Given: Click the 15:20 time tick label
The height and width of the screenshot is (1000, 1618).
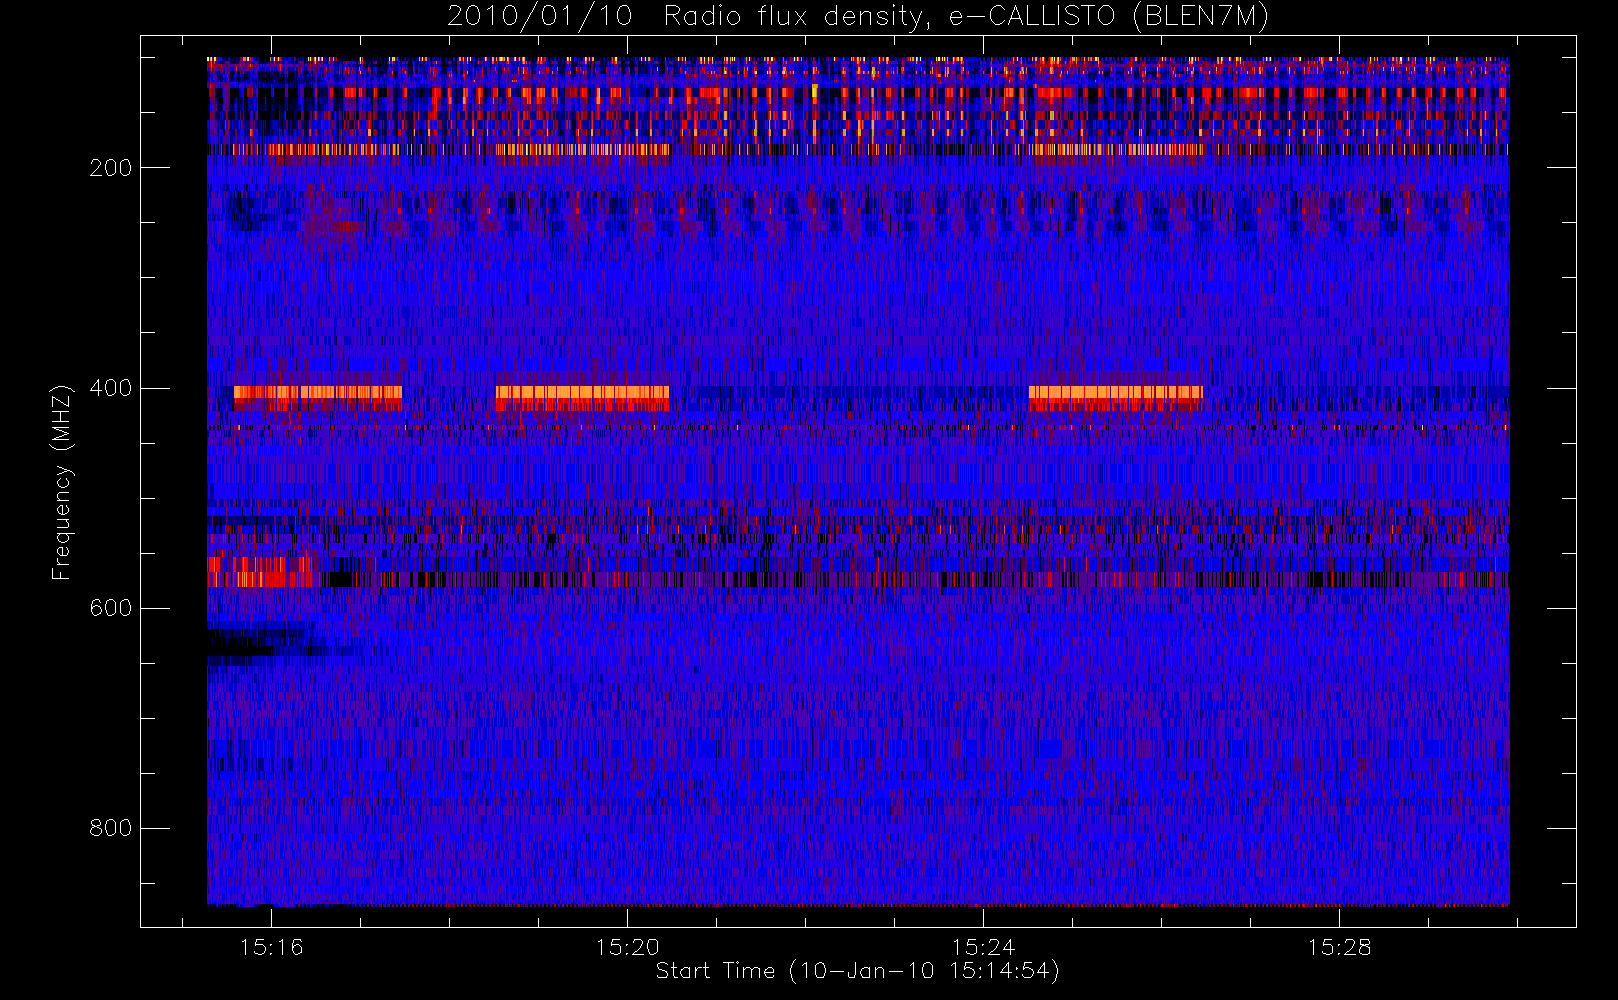Looking at the screenshot, I should pyautogui.click(x=627, y=947).
